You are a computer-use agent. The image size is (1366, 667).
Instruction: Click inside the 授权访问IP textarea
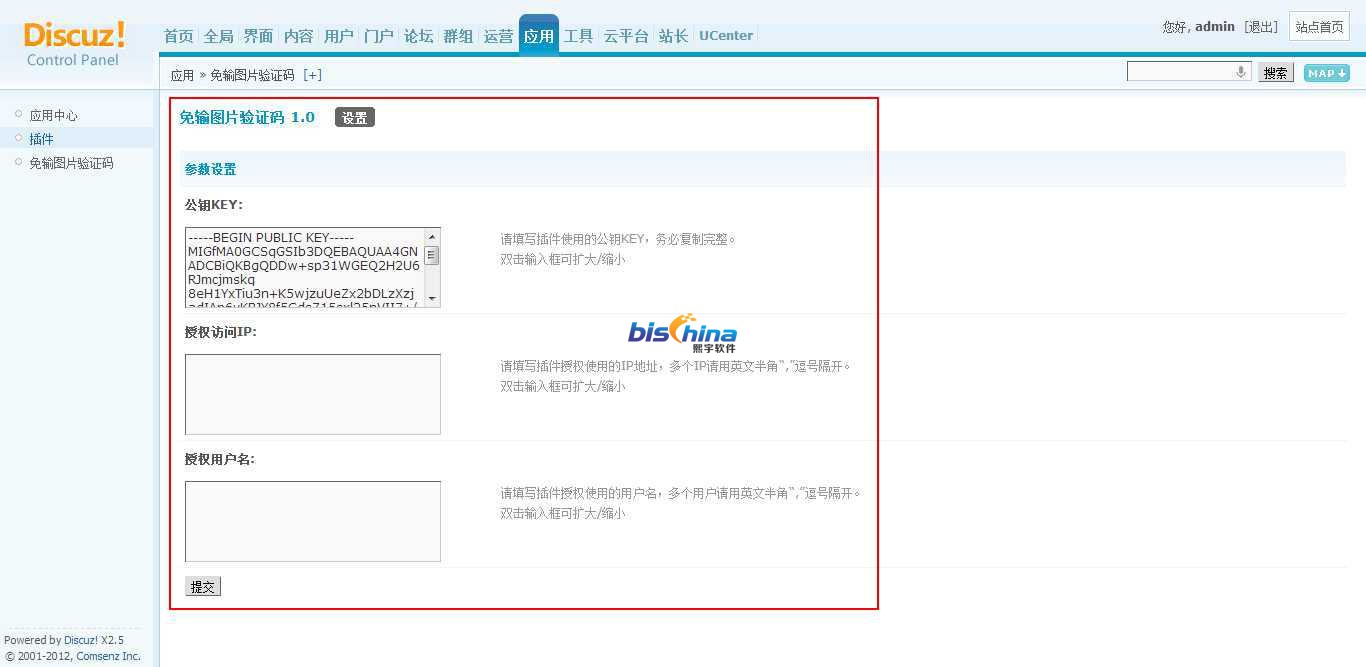[313, 394]
